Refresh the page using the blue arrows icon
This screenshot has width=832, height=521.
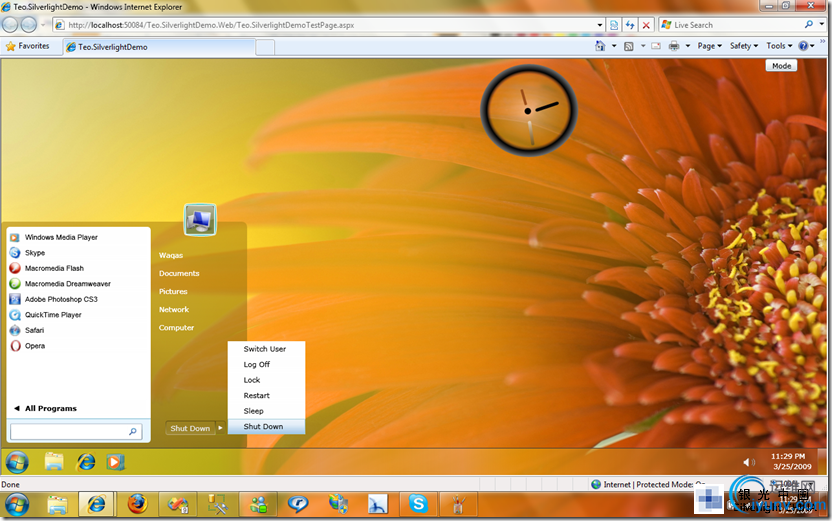click(x=630, y=25)
